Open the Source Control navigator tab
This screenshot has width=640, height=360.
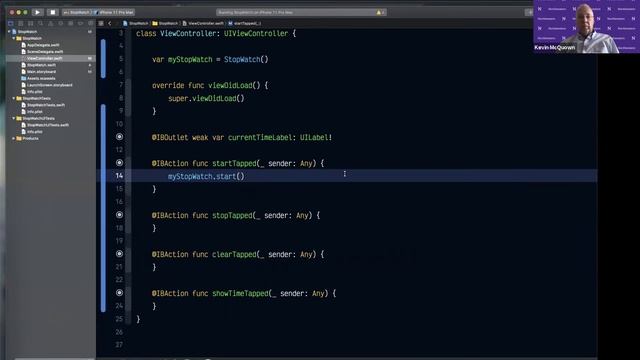pyautogui.click(x=20, y=23)
